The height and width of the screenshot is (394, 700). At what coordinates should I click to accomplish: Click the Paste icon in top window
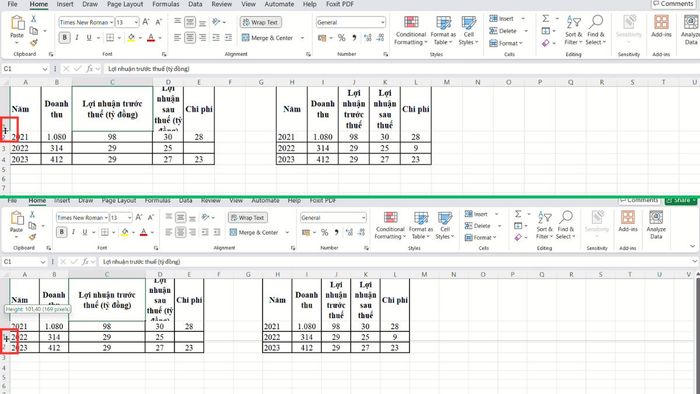click(x=17, y=23)
